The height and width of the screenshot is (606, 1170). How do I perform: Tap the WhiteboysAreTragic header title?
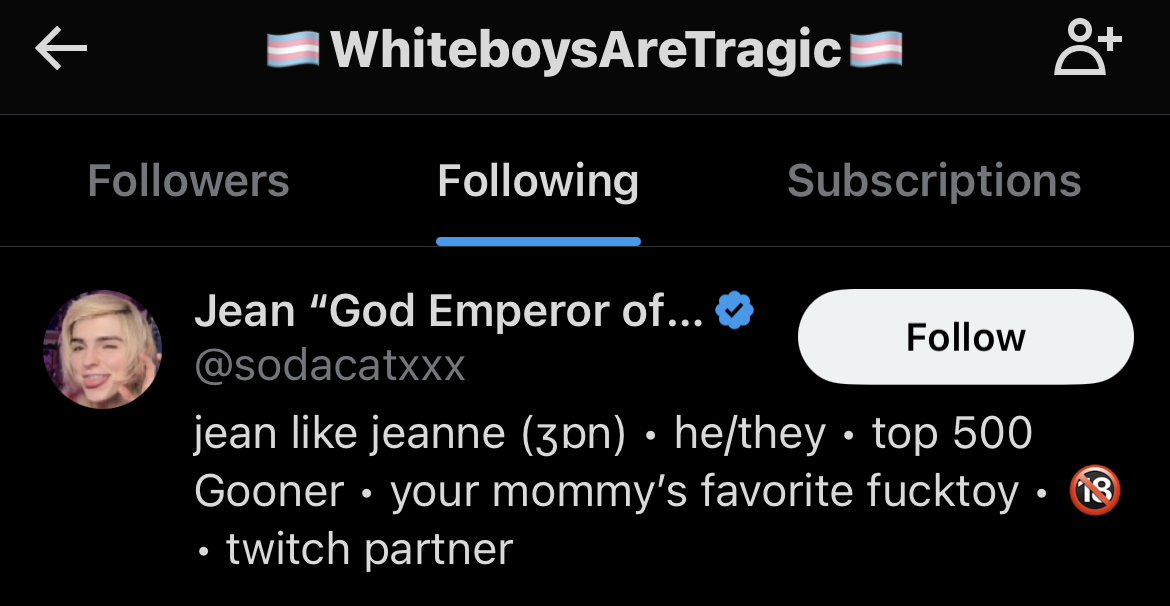click(586, 51)
